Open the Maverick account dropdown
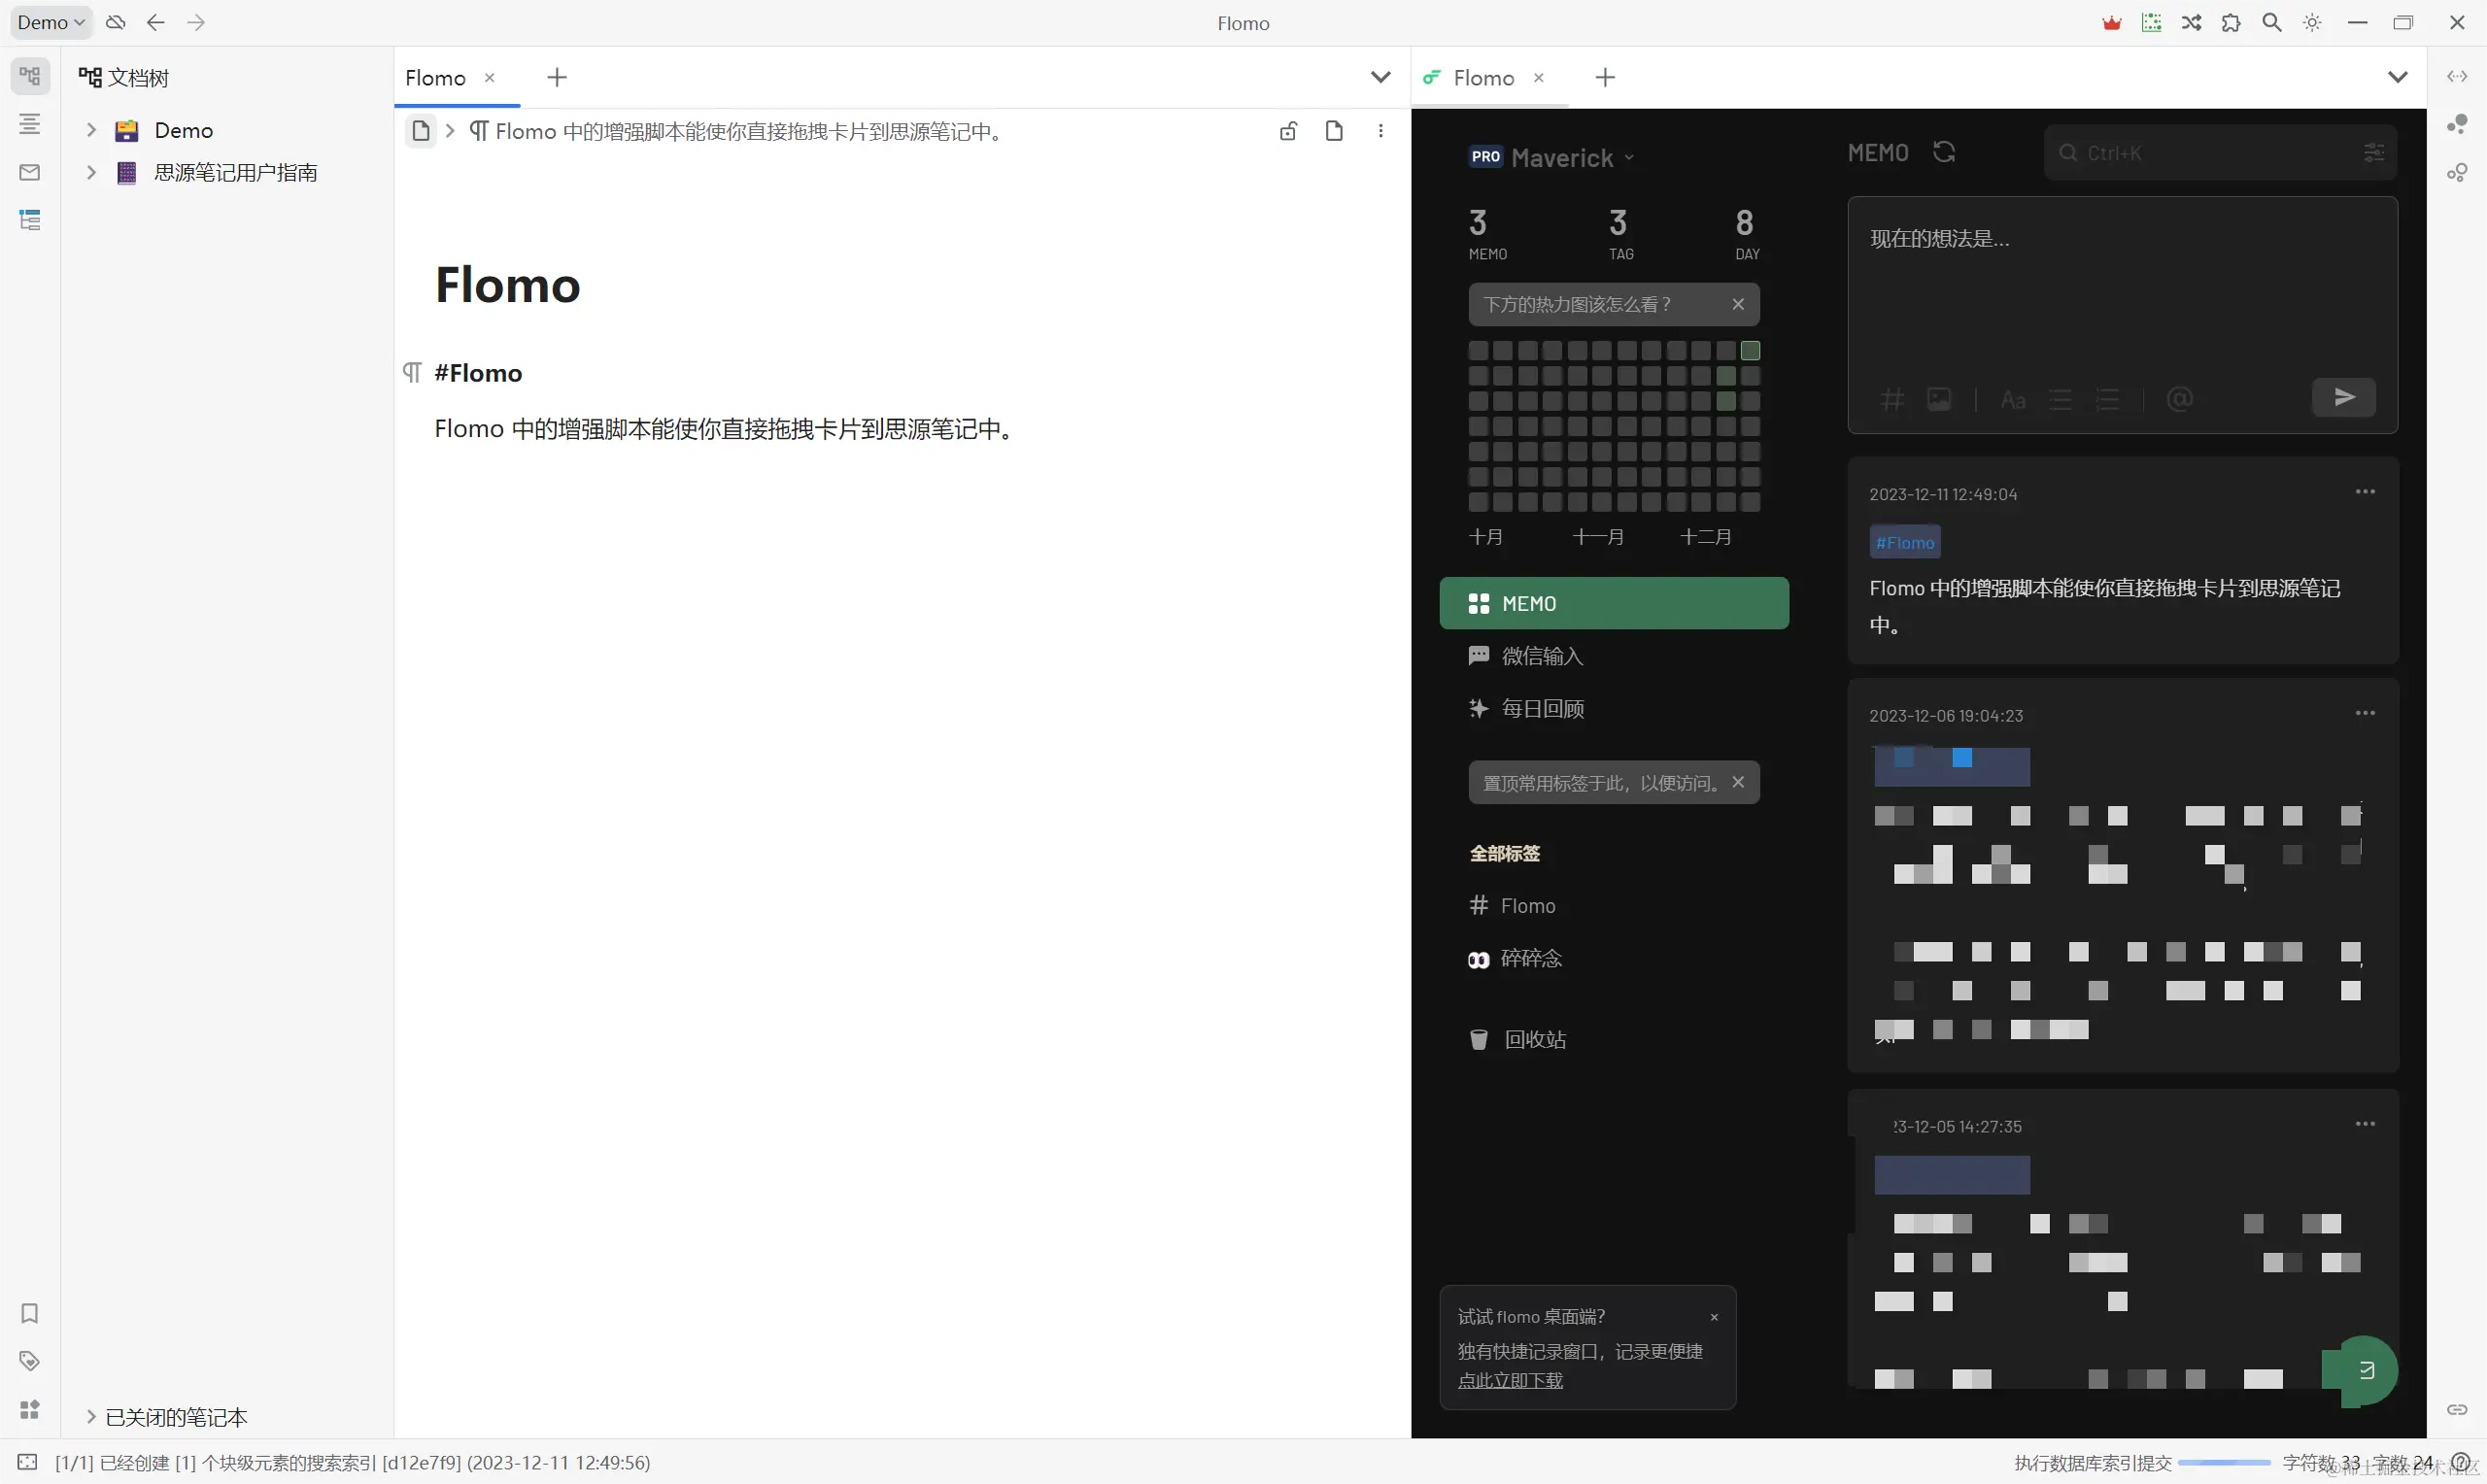The image size is (2487, 1484). 1572,157
